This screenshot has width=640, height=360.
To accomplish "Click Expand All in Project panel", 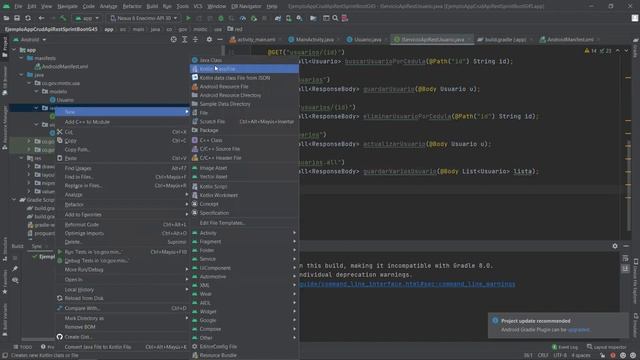I will pyautogui.click(x=184, y=40).
